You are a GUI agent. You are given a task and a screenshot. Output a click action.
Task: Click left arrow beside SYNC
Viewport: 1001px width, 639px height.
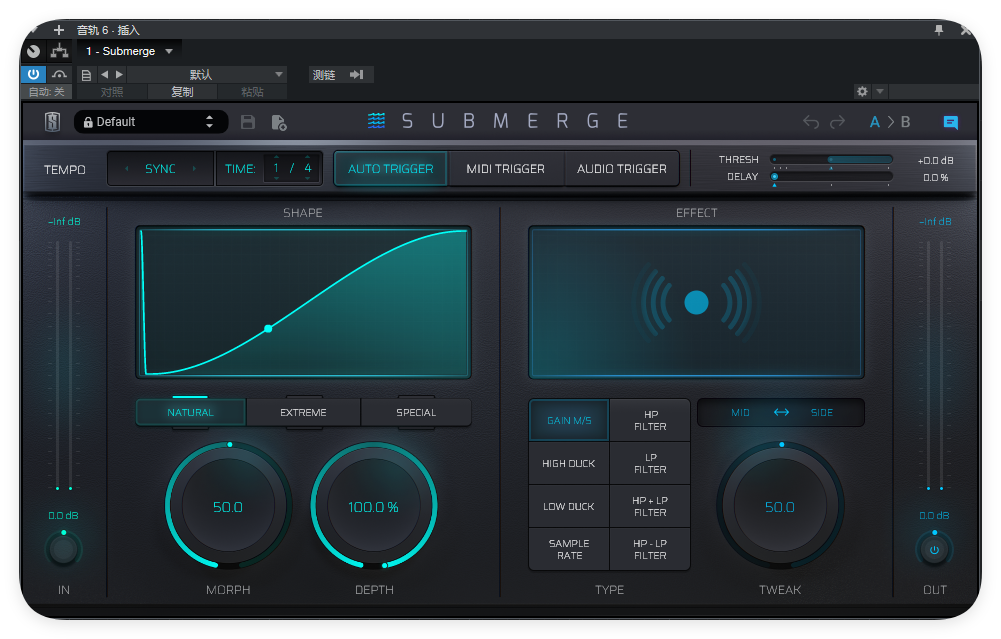pos(126,169)
